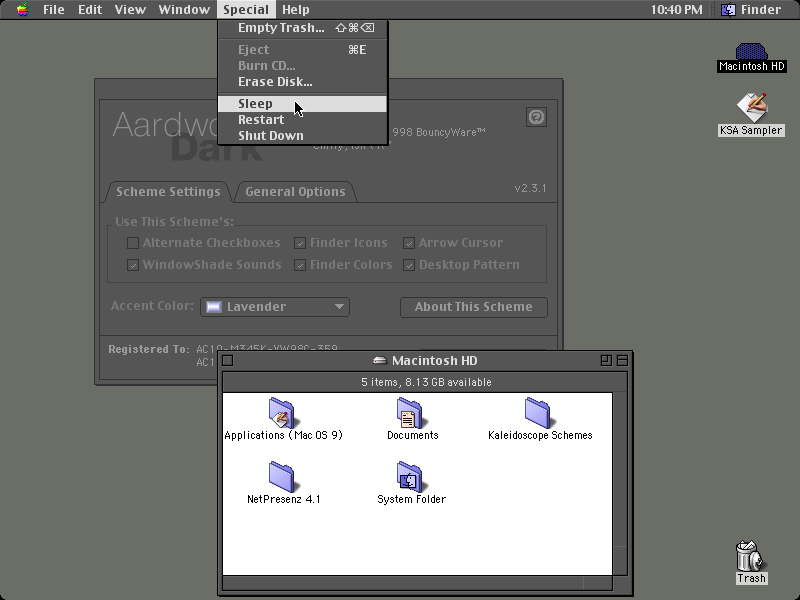This screenshot has width=800, height=600.
Task: Click the Macintosh HD window zoom box
Action: tap(606, 361)
